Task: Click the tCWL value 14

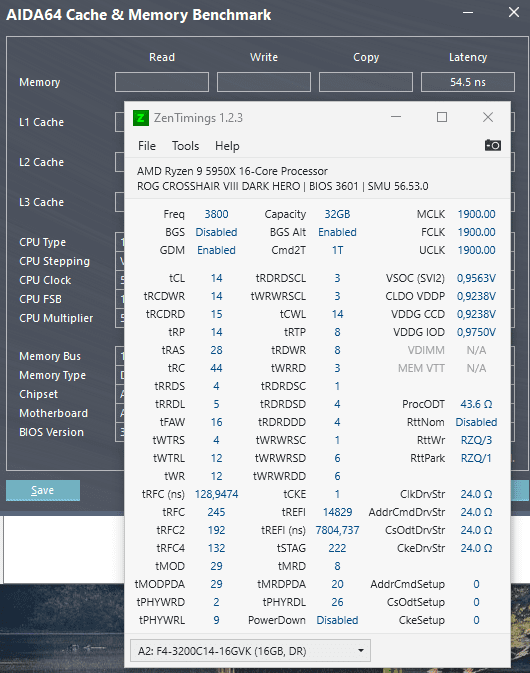Action: 337,314
